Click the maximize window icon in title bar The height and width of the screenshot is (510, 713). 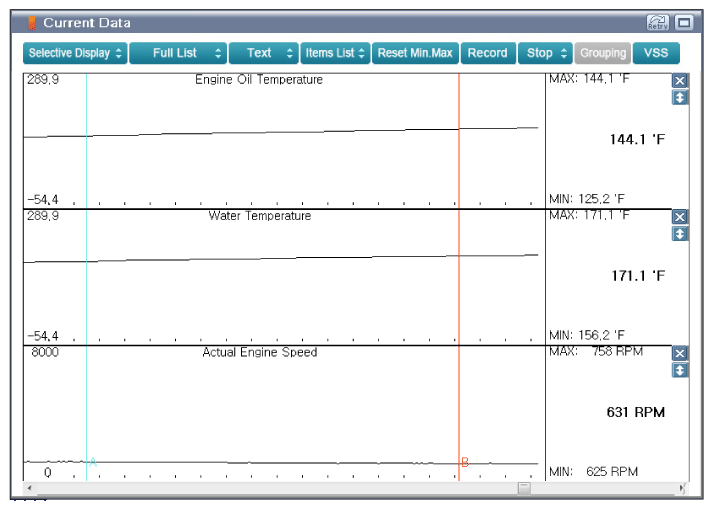point(684,22)
